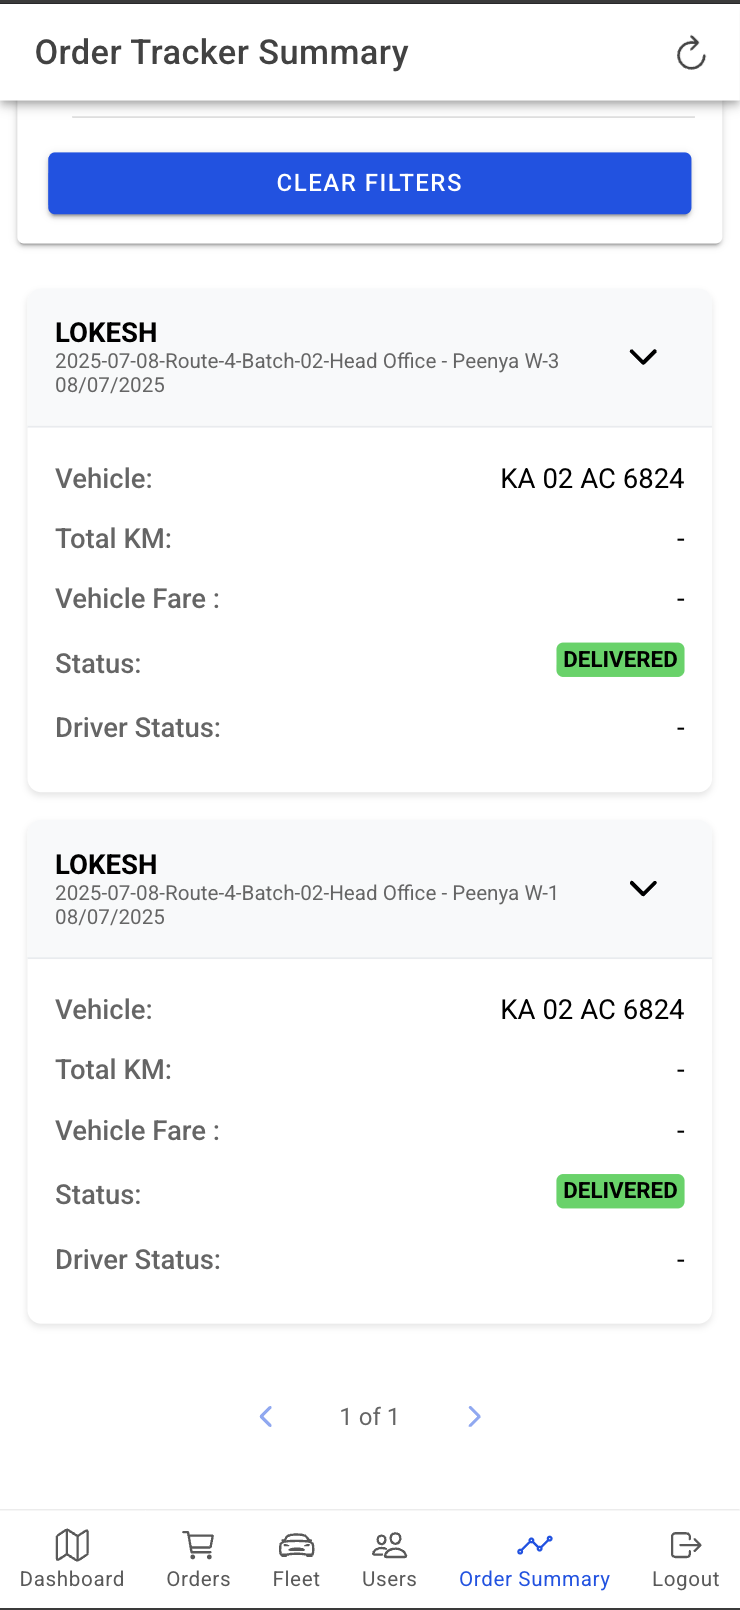This screenshot has width=740, height=1610.
Task: Click the Order Tracker Summary title
Action: [222, 53]
